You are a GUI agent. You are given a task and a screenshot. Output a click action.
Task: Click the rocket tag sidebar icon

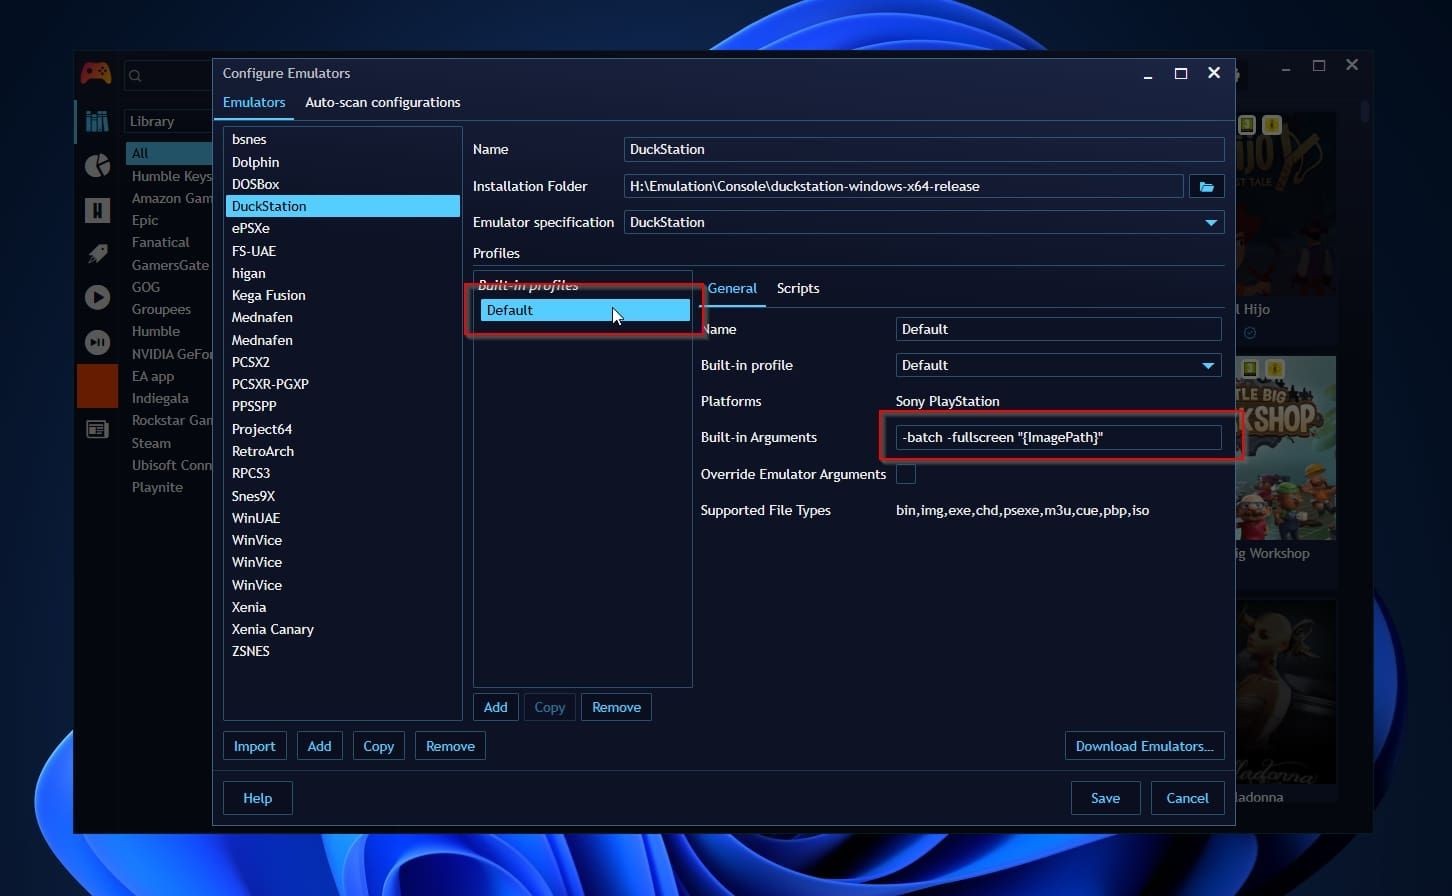97,253
